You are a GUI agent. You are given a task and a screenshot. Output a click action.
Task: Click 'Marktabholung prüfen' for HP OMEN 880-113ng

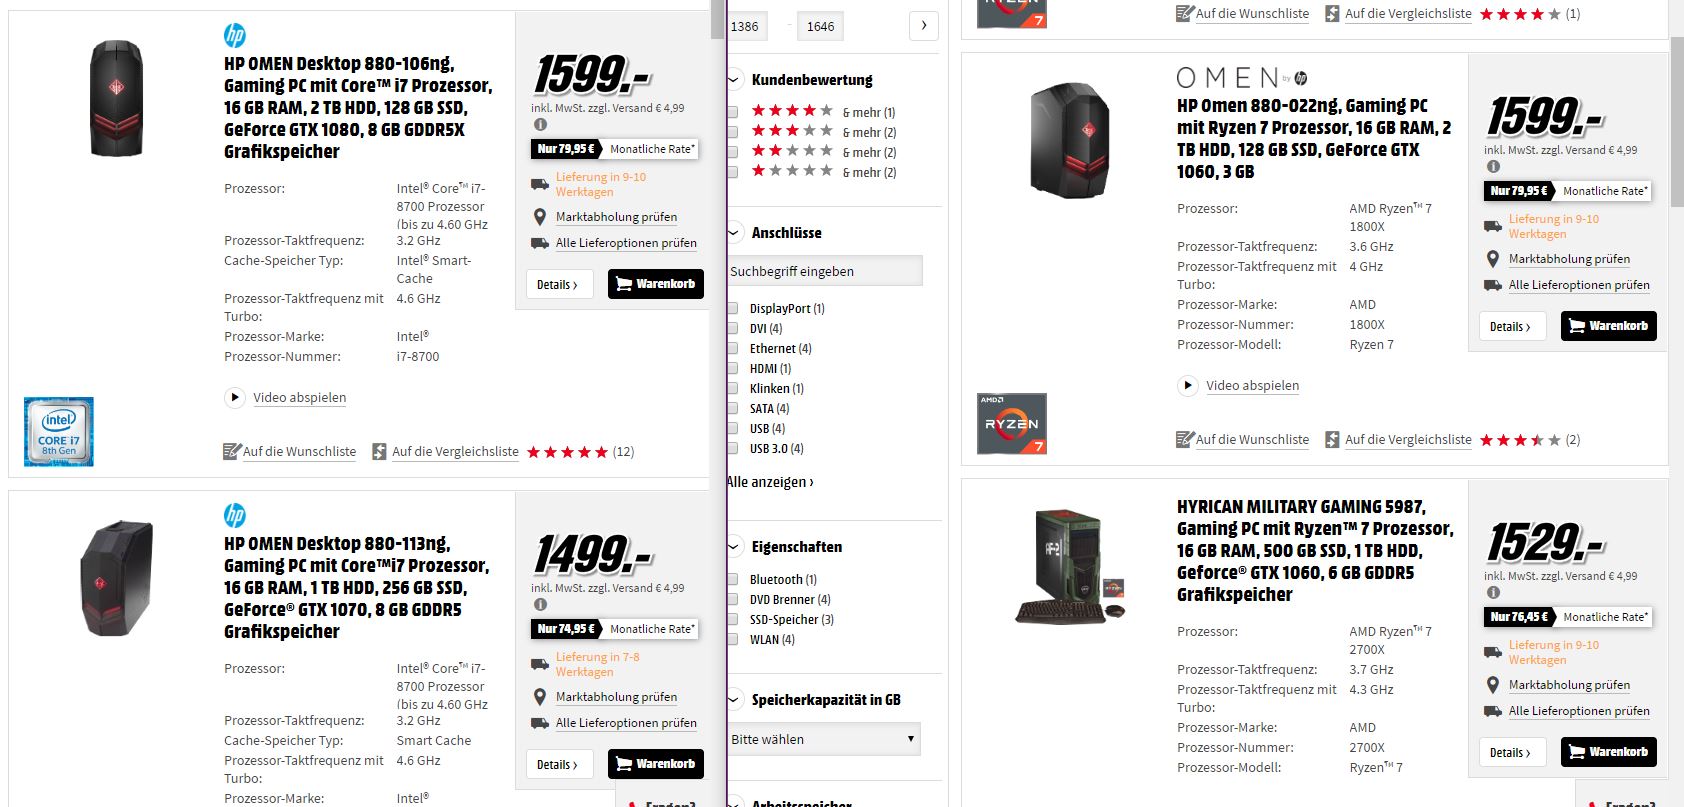(x=616, y=697)
